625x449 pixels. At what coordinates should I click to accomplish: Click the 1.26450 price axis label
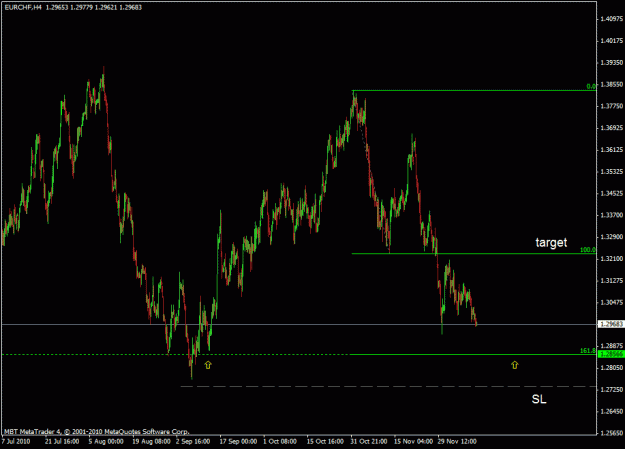click(x=612, y=412)
